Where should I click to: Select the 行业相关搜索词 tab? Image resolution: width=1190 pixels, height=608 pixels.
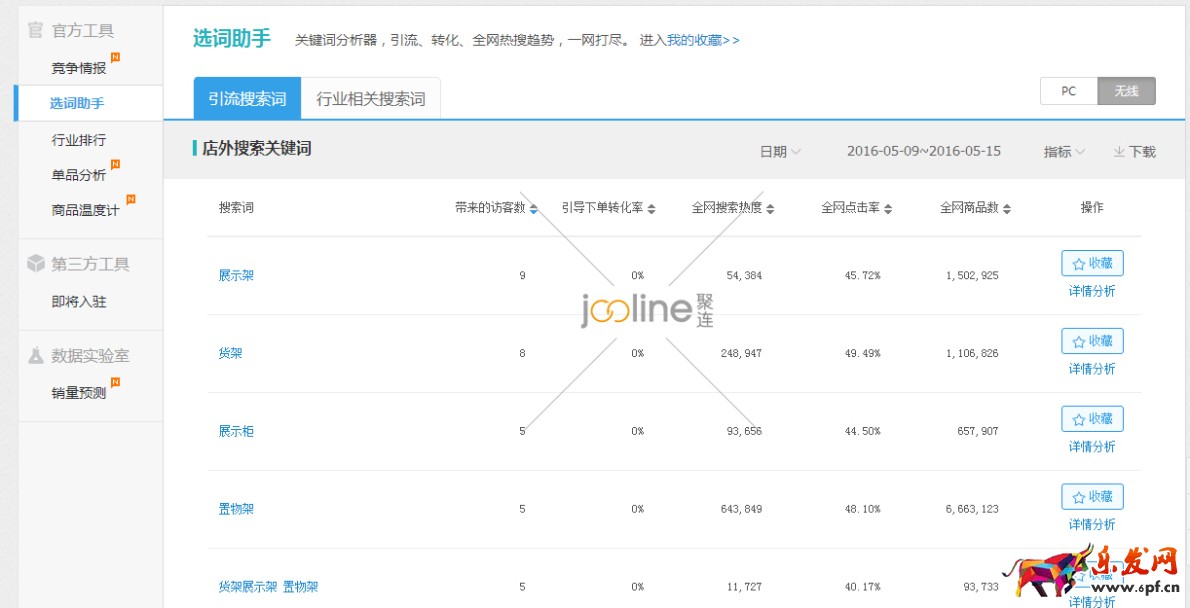pyautogui.click(x=371, y=99)
